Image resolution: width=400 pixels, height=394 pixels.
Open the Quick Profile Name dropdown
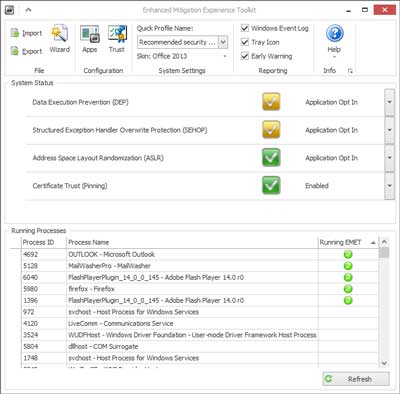coord(223,42)
